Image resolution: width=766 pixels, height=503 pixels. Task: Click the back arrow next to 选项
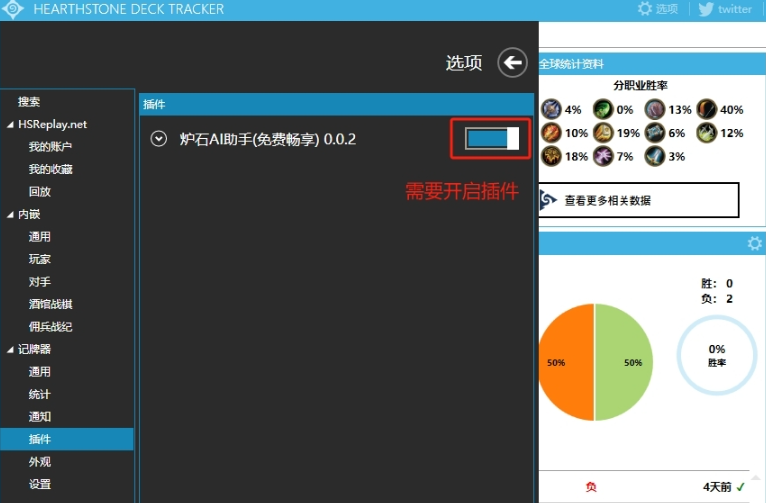[x=512, y=63]
